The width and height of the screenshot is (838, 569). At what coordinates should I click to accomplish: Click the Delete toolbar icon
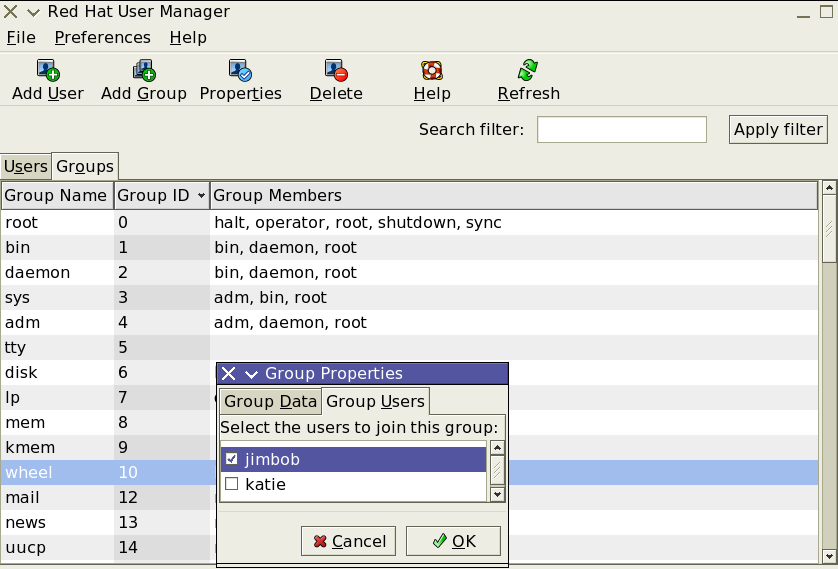336,70
